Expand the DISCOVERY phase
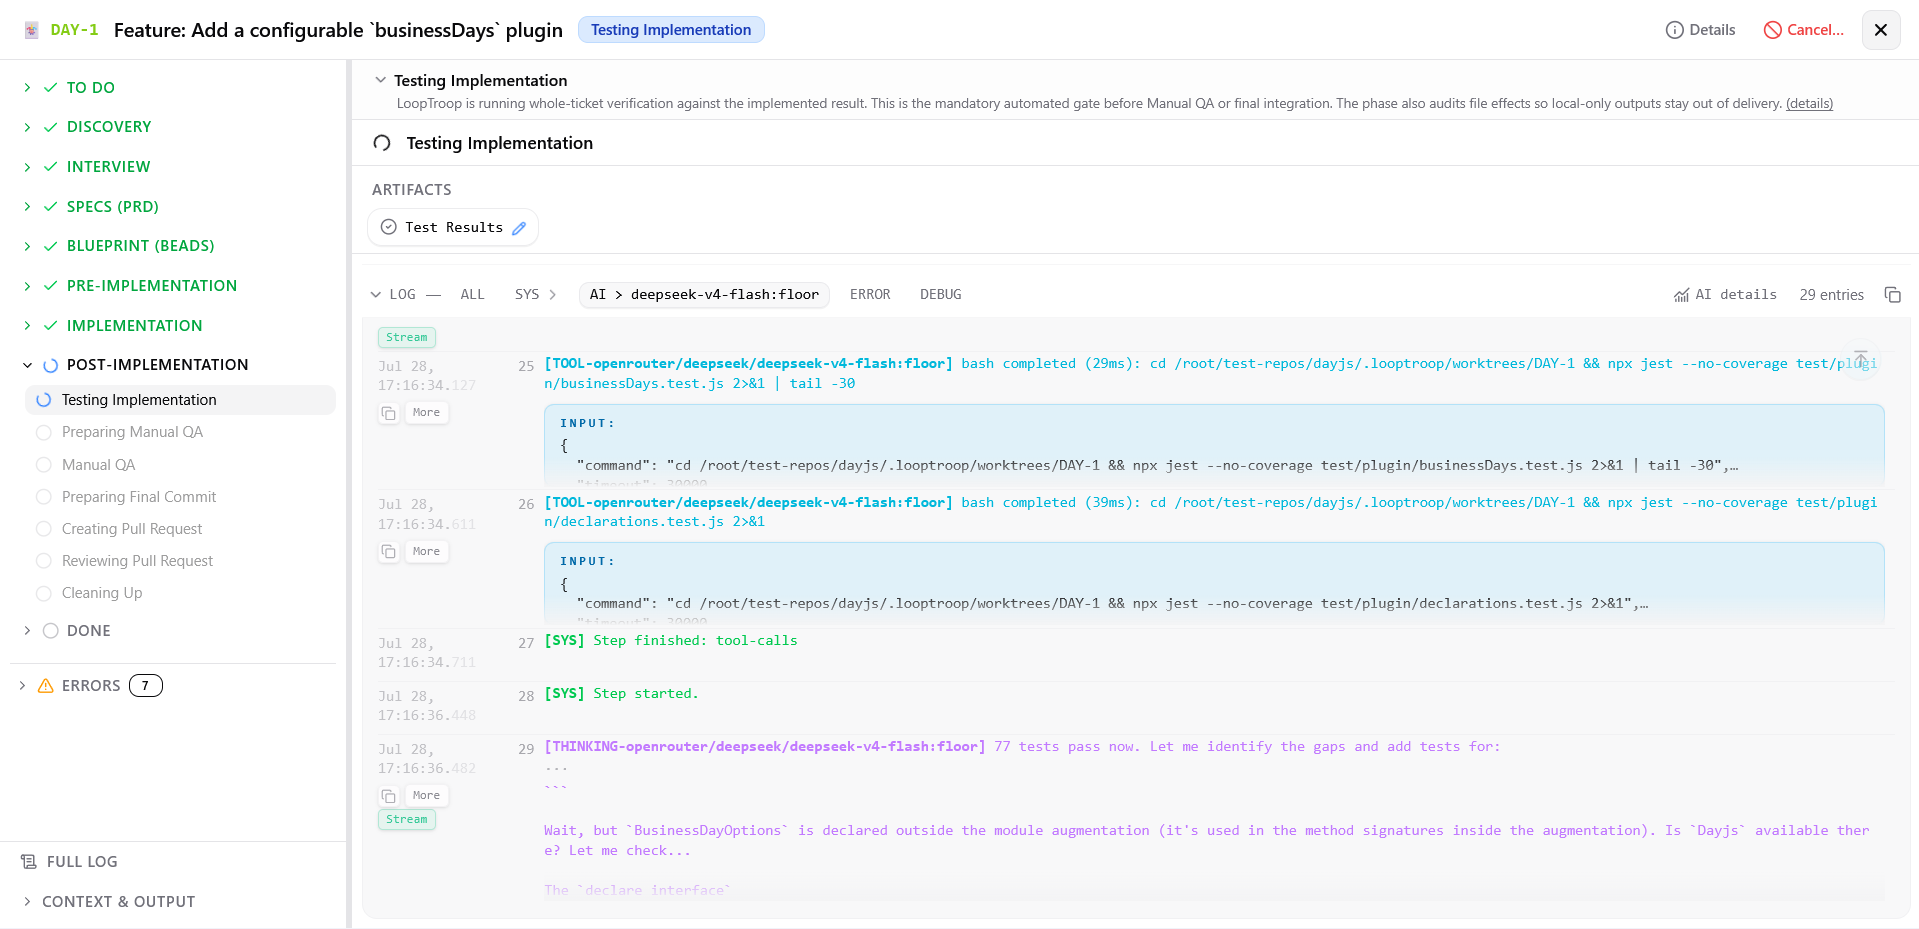1919x929 pixels. point(27,127)
